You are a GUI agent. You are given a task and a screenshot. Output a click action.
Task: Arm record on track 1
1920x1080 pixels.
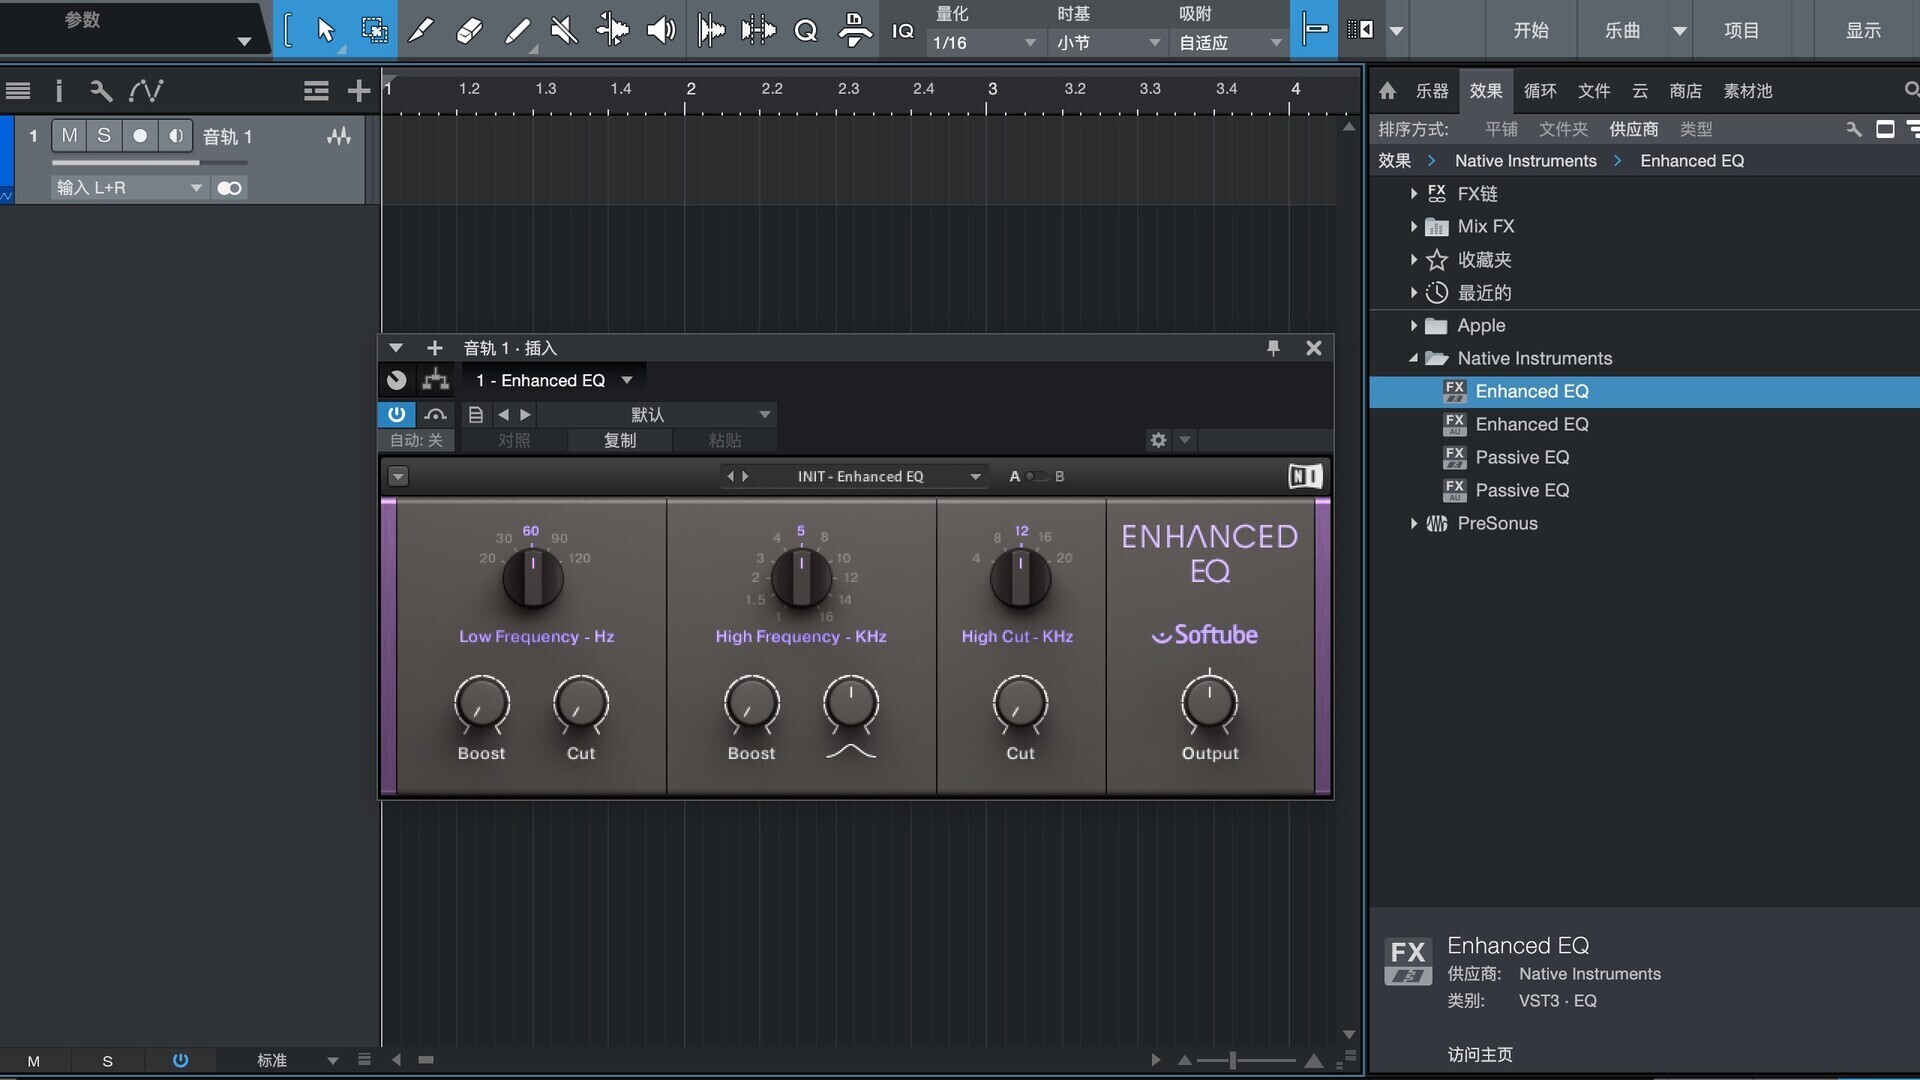(140, 135)
